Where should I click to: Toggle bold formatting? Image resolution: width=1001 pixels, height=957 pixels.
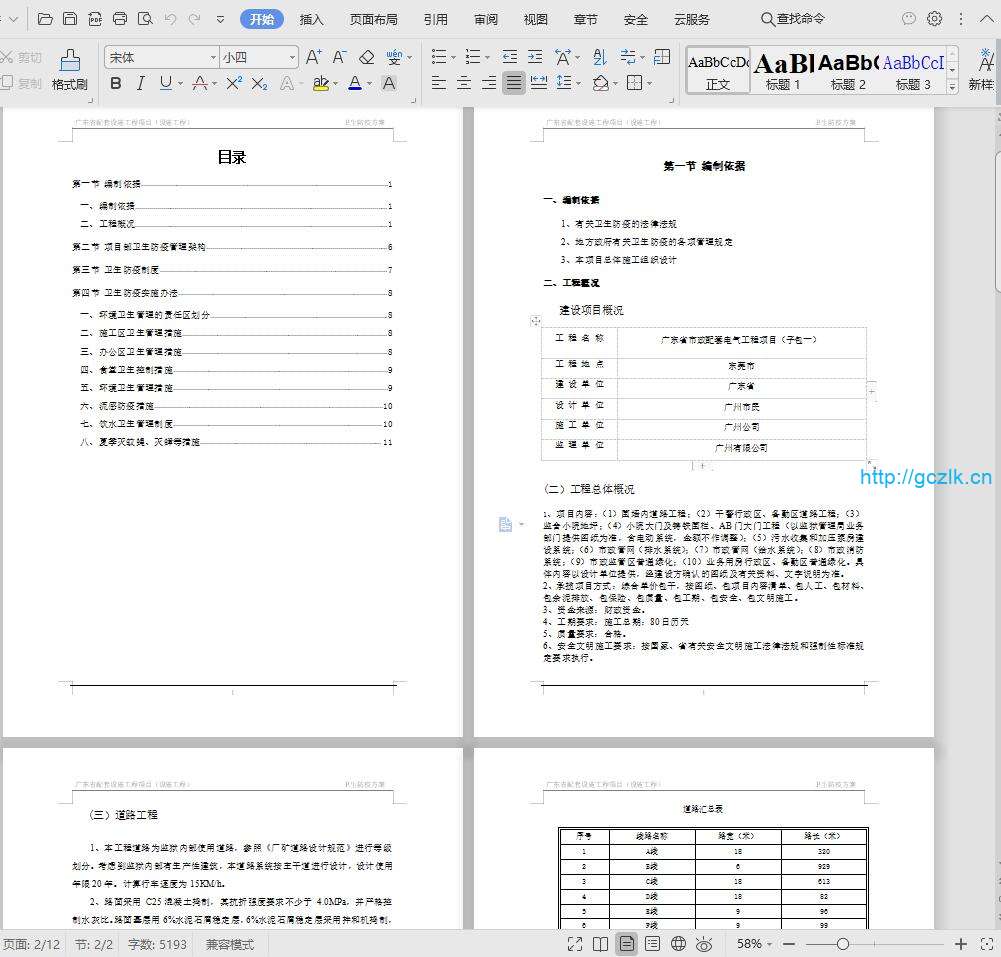click(116, 83)
